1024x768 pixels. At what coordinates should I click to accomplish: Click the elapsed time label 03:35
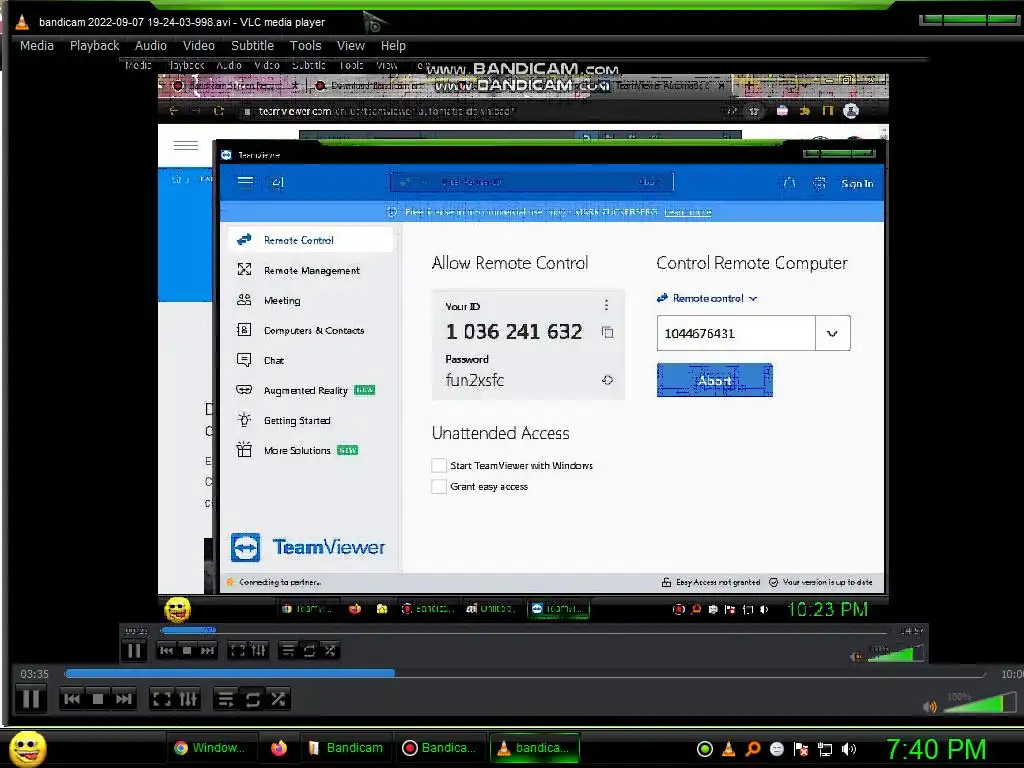coord(35,674)
